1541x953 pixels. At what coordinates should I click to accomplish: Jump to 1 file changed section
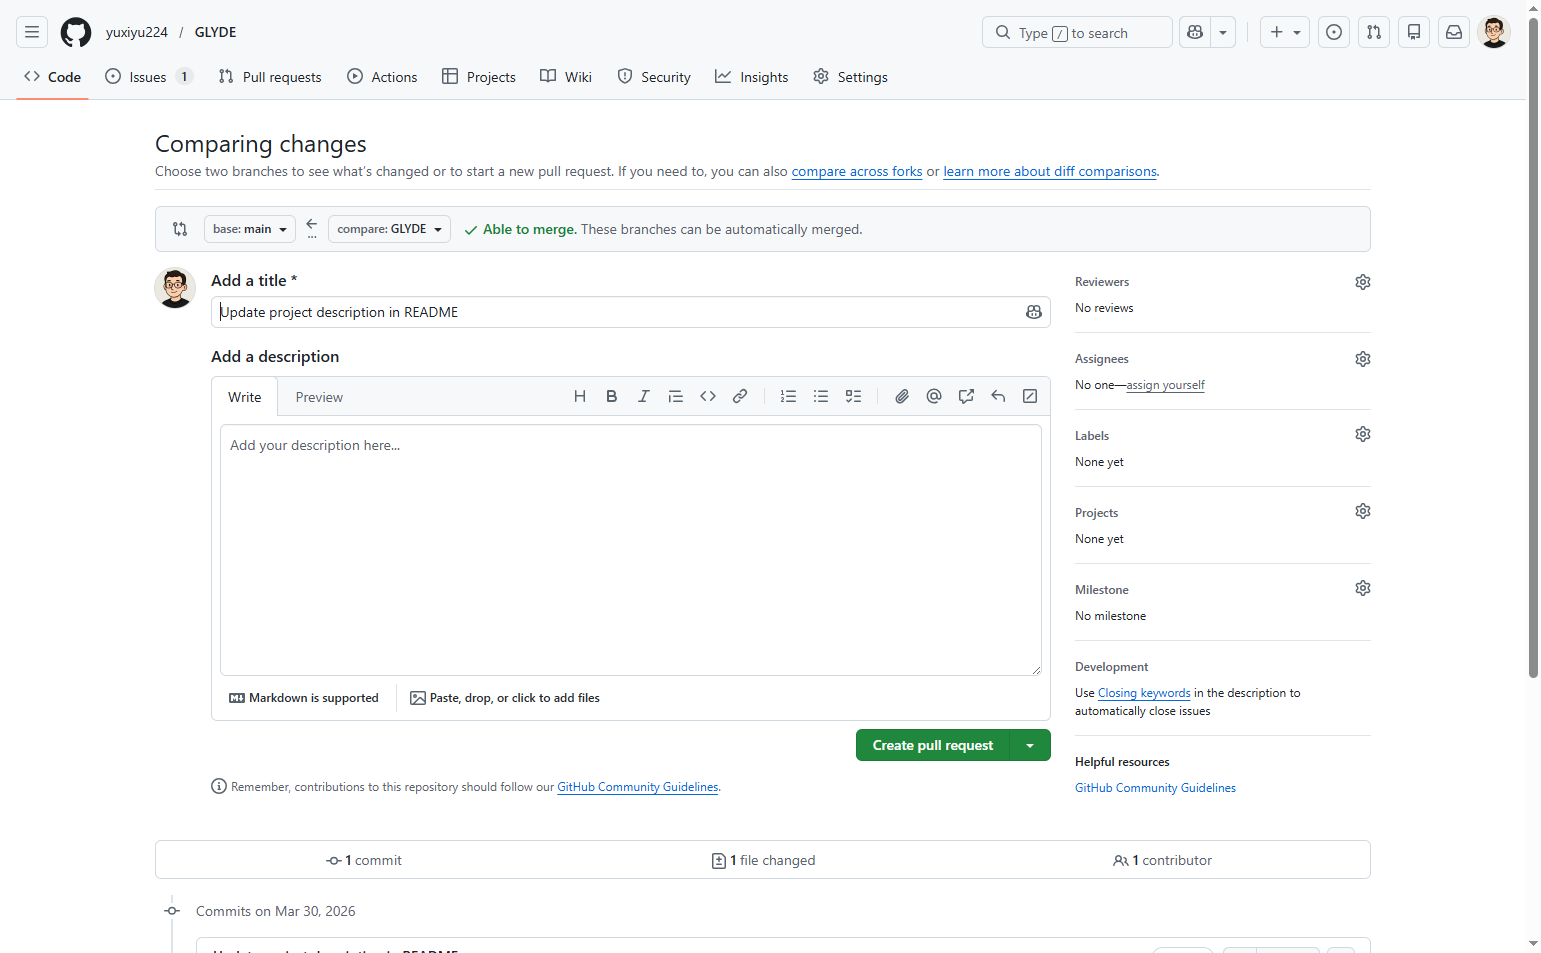point(763,860)
